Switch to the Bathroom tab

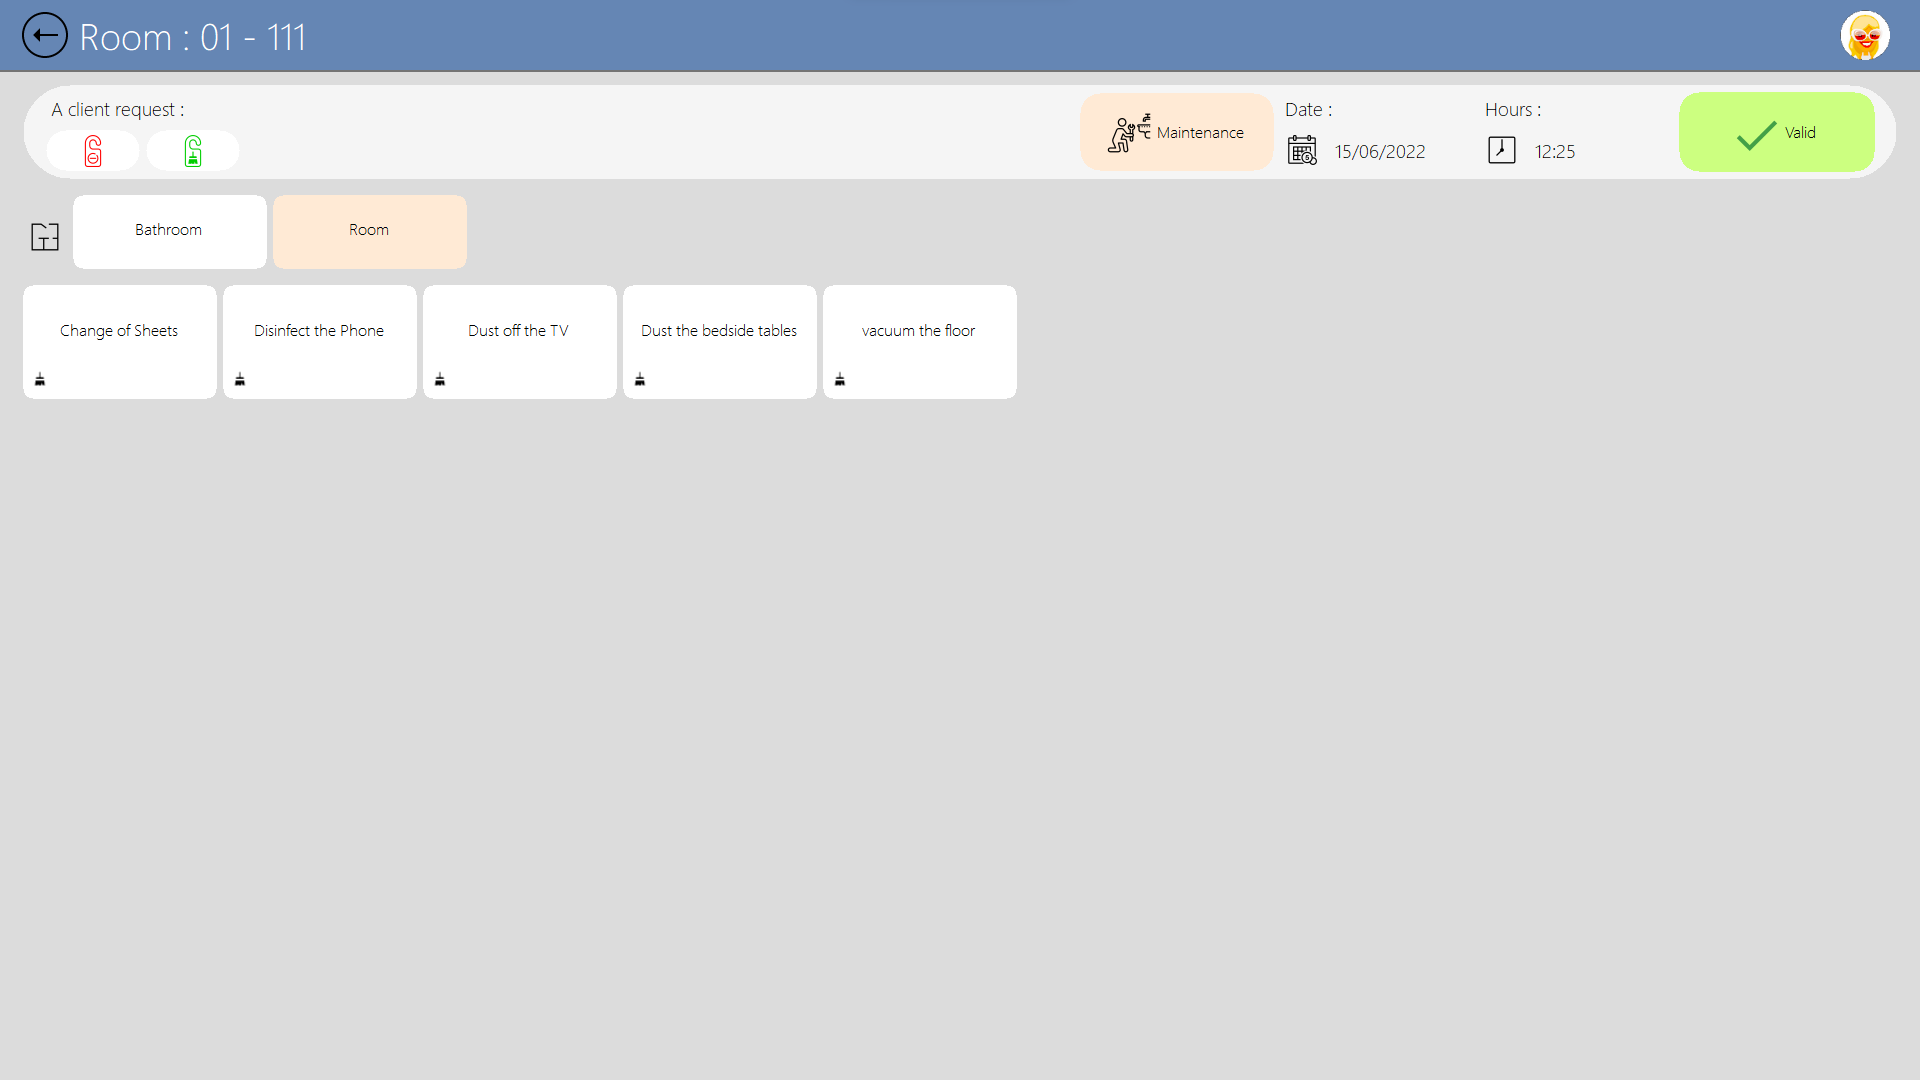(x=169, y=231)
